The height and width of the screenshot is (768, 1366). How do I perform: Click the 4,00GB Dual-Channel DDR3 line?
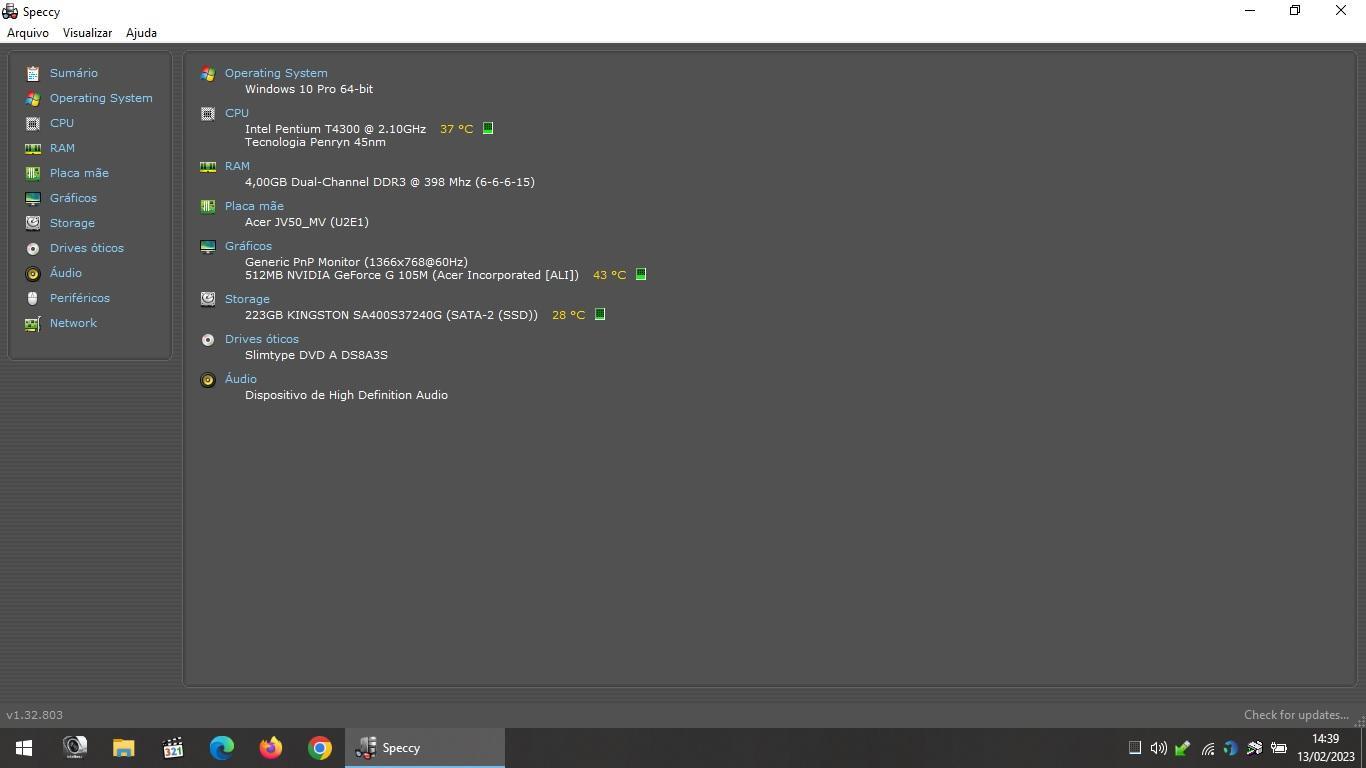pyautogui.click(x=390, y=182)
